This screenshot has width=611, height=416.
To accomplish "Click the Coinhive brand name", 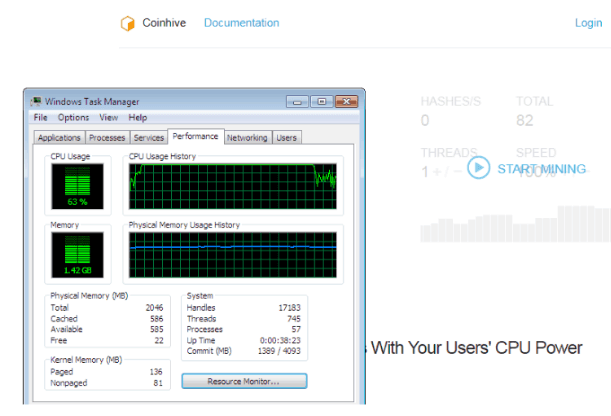I will (x=164, y=23).
